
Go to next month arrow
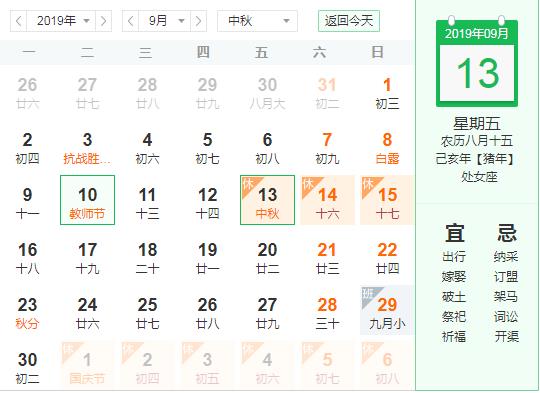pos(198,21)
